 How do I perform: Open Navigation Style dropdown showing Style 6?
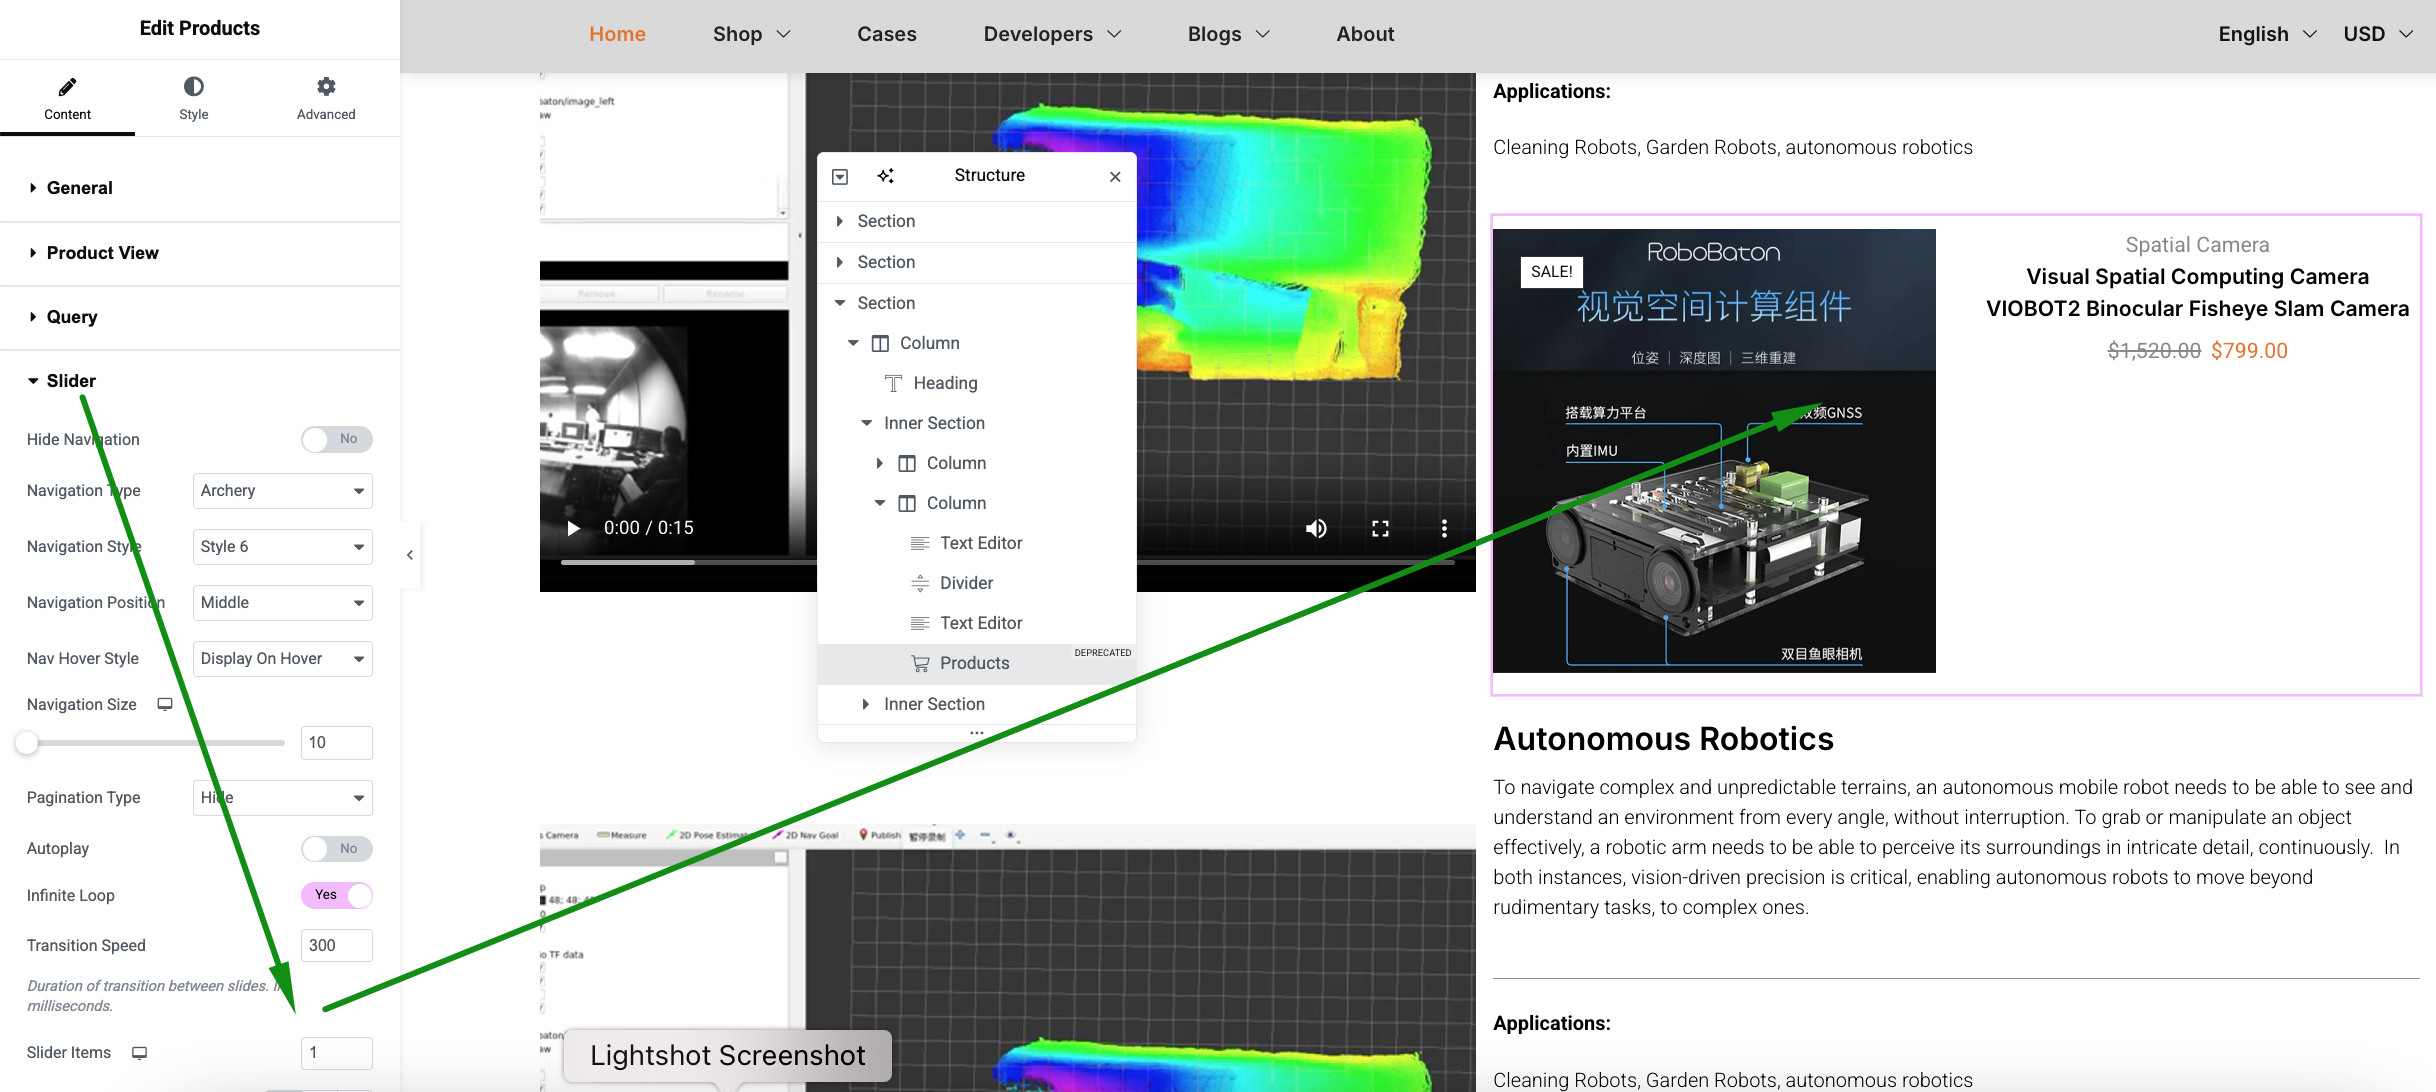tap(283, 547)
